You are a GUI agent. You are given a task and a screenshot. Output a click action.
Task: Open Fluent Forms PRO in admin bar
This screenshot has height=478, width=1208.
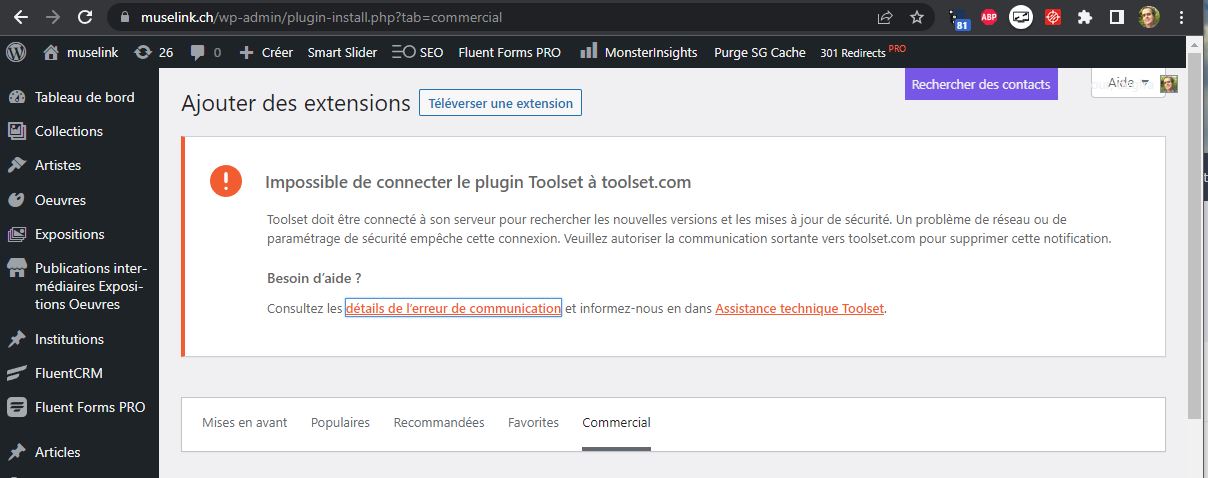point(509,52)
